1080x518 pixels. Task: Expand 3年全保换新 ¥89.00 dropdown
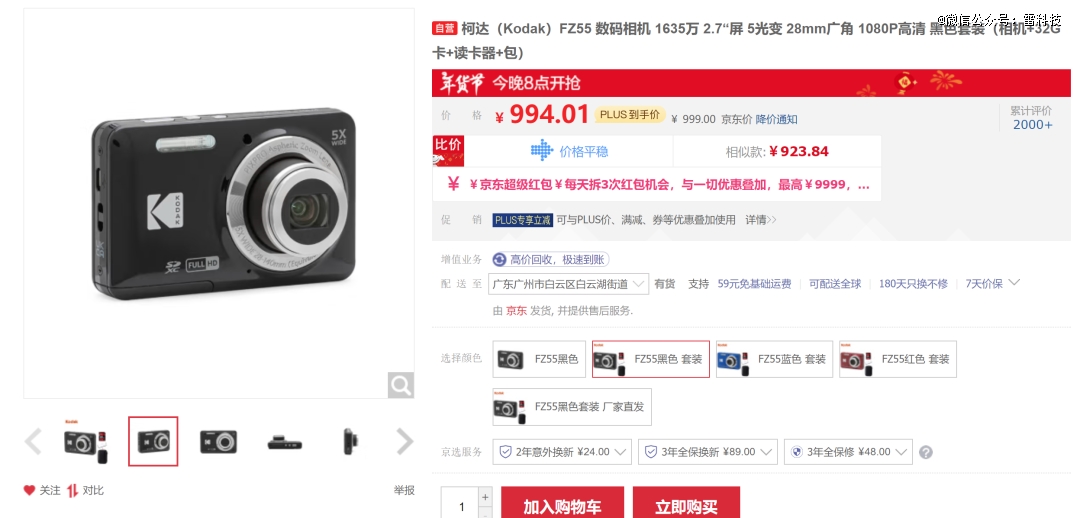pyautogui.click(x=707, y=452)
